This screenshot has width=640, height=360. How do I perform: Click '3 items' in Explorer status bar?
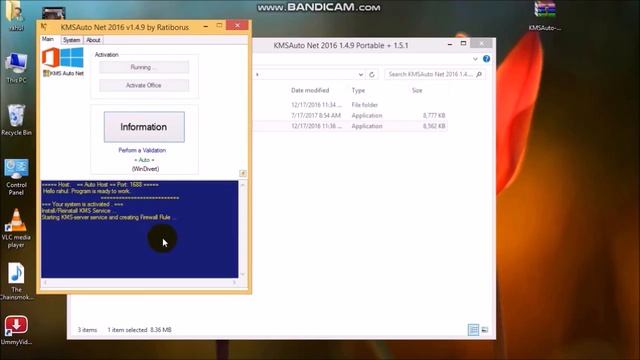[87, 330]
